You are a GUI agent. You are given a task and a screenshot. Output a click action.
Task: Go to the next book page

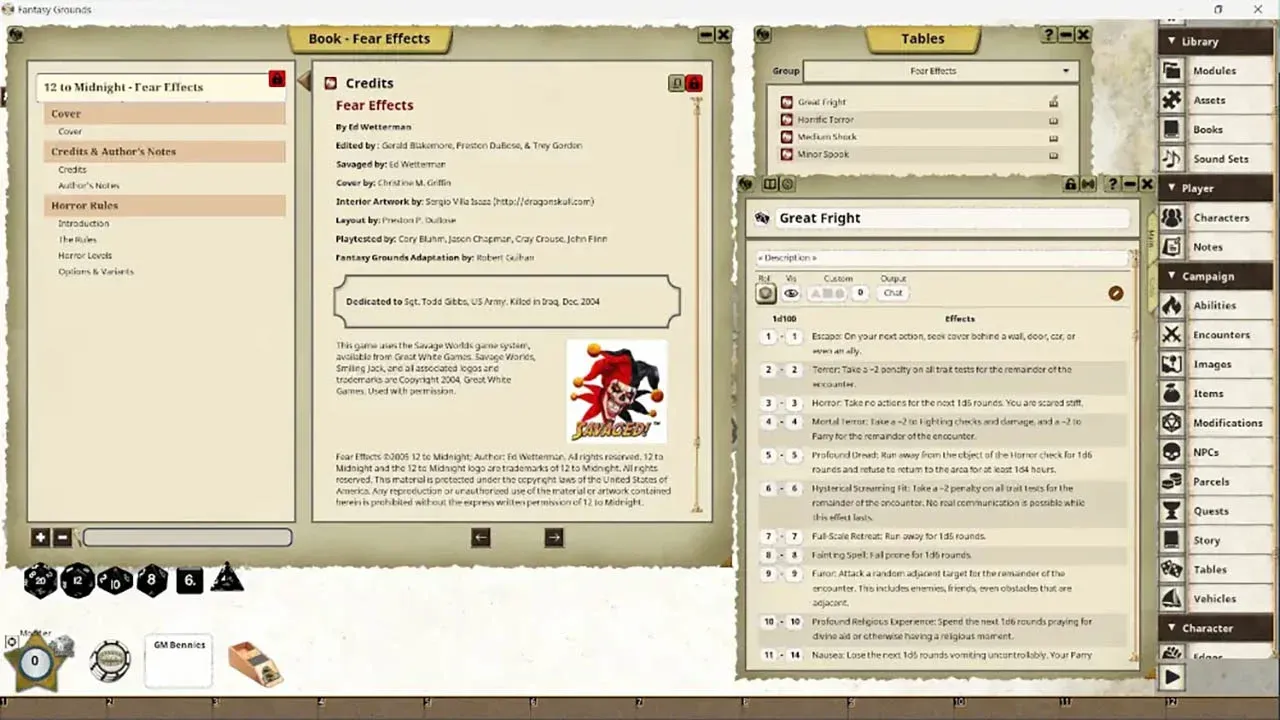pyautogui.click(x=554, y=537)
